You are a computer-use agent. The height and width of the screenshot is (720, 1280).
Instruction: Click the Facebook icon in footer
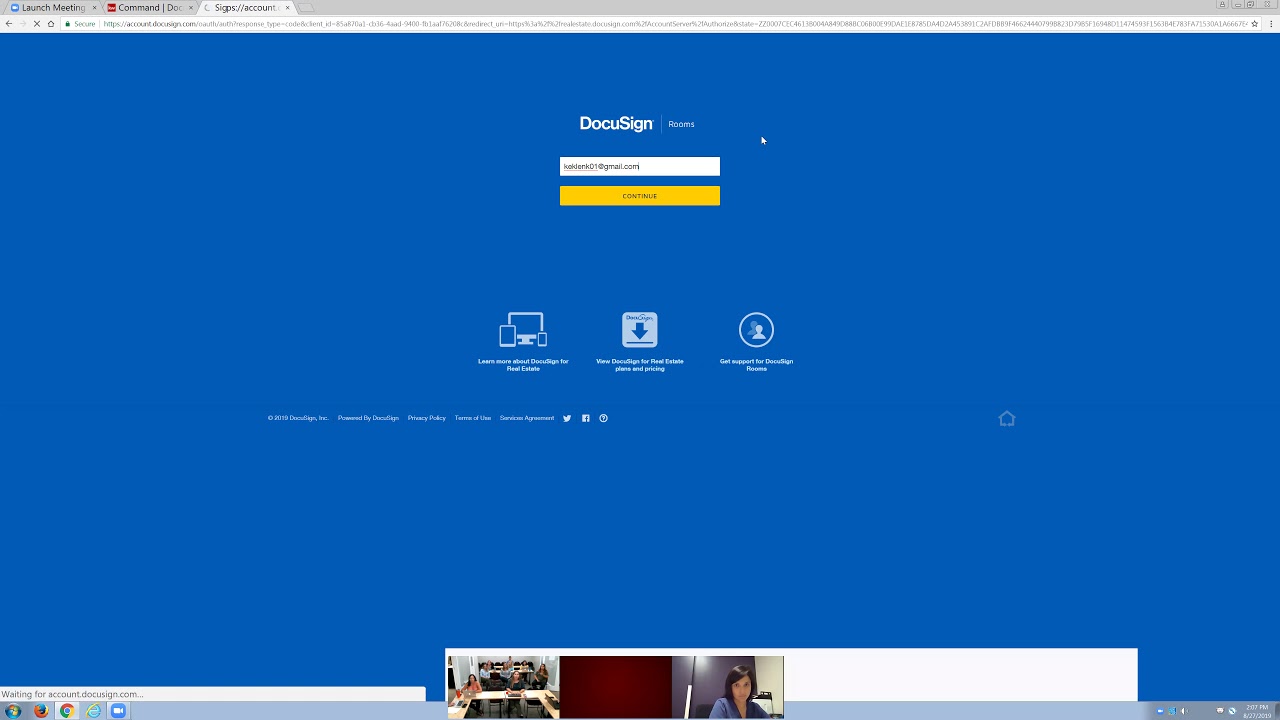coord(586,418)
